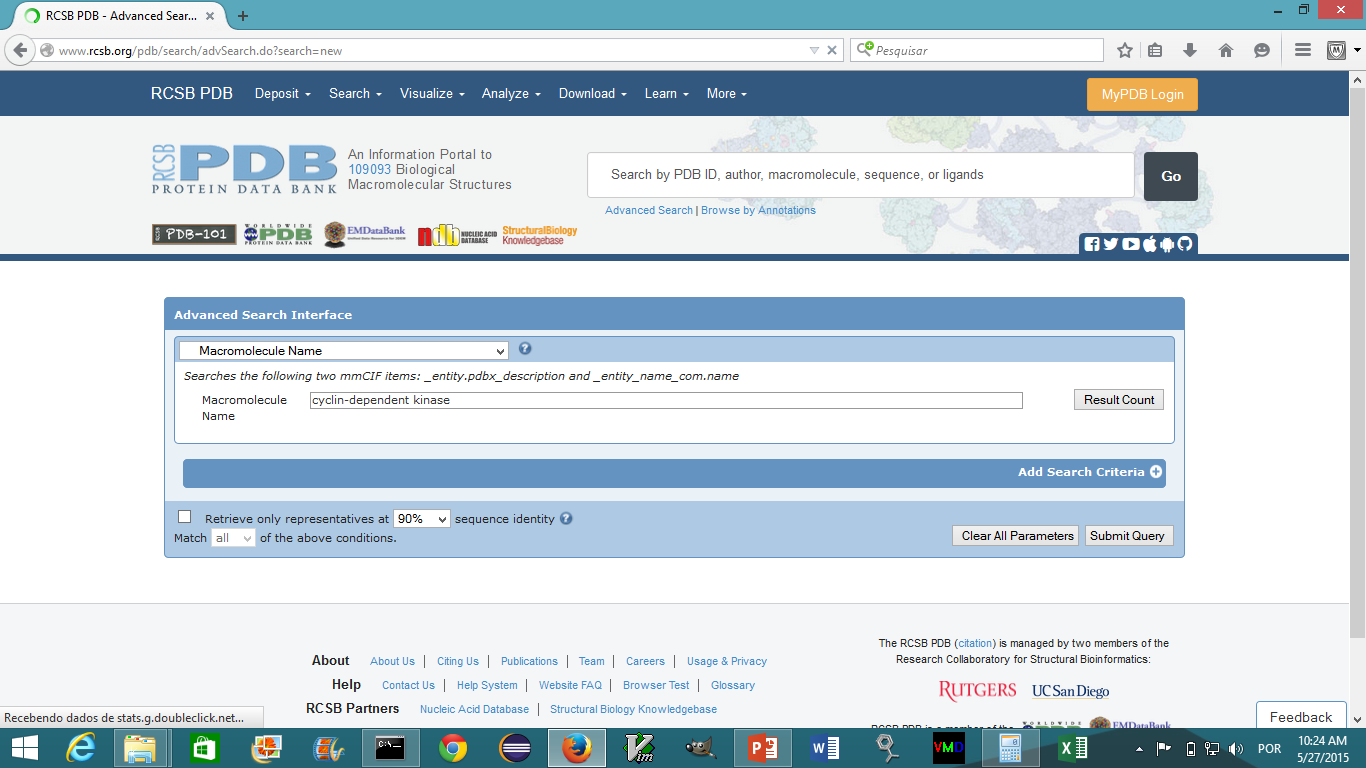Click the main PDB ID search box
Screen dimensions: 1366x768
[x=861, y=175]
